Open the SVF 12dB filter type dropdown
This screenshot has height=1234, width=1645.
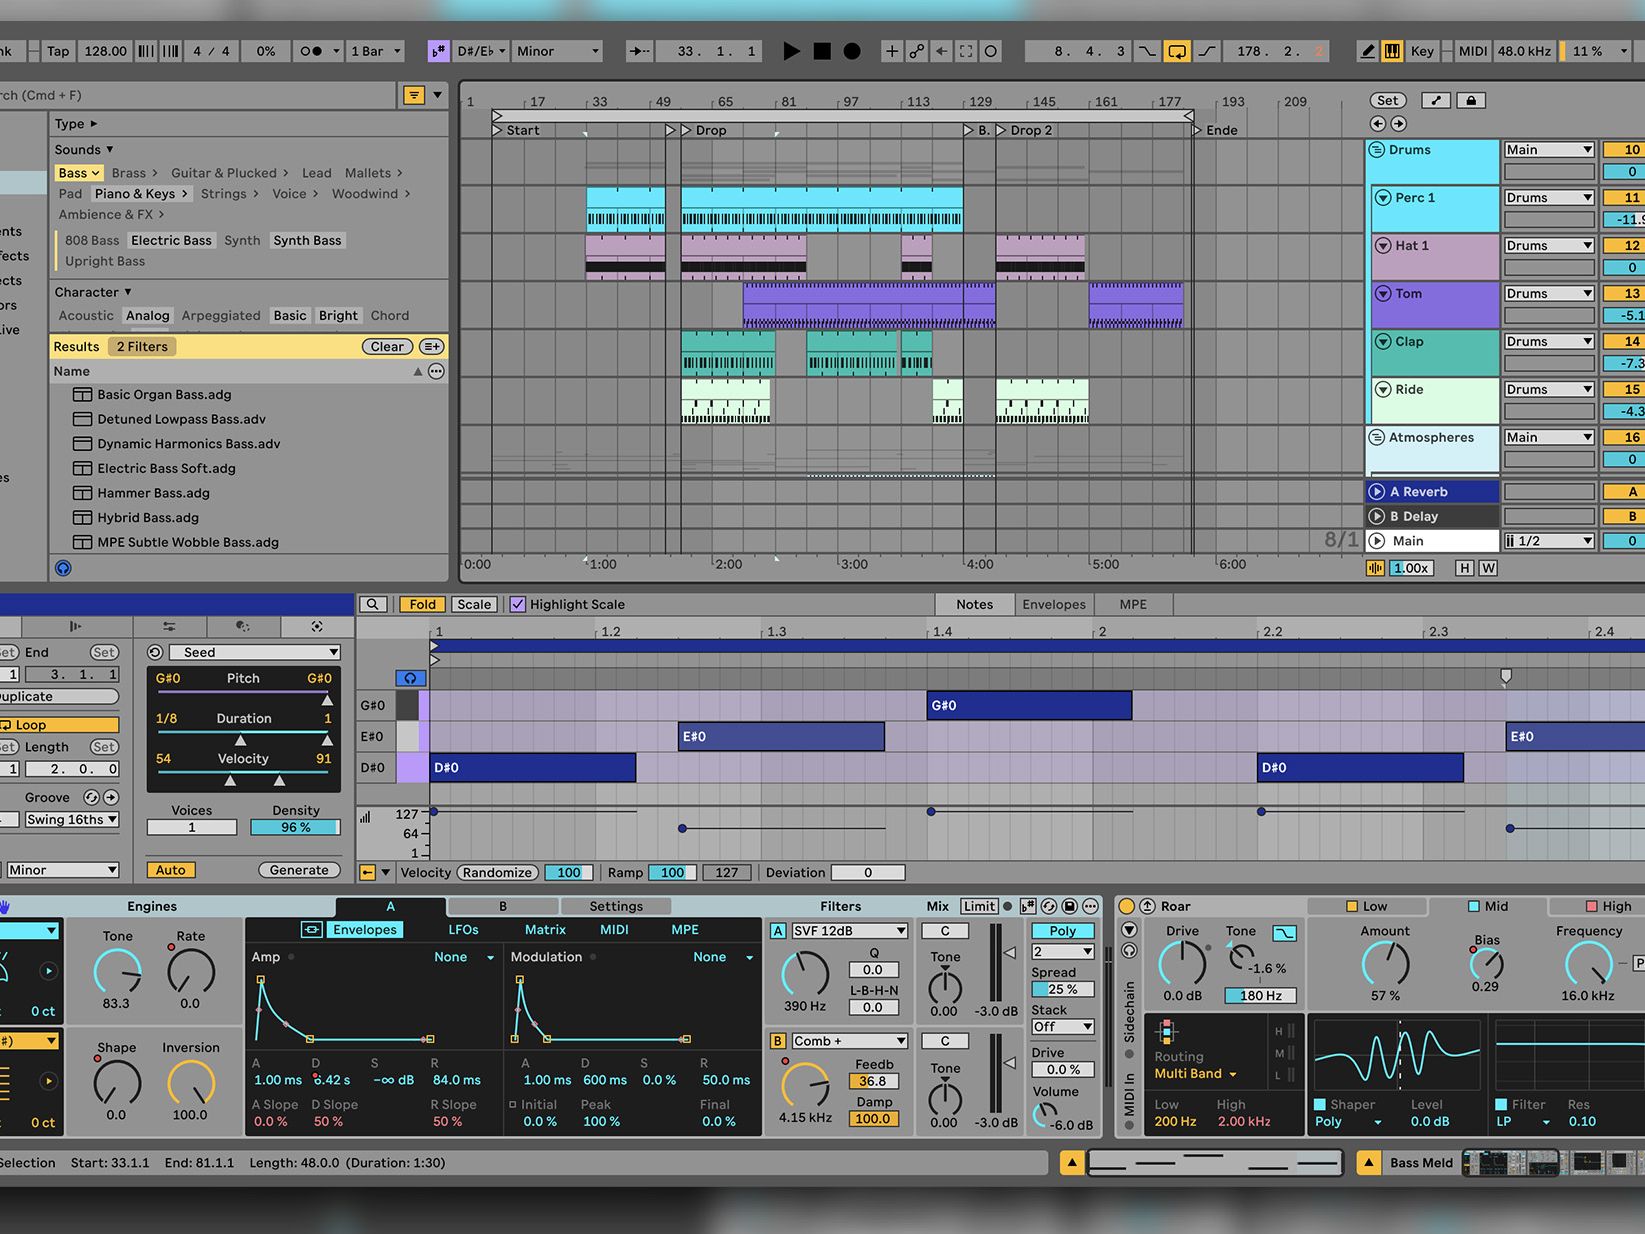[848, 931]
